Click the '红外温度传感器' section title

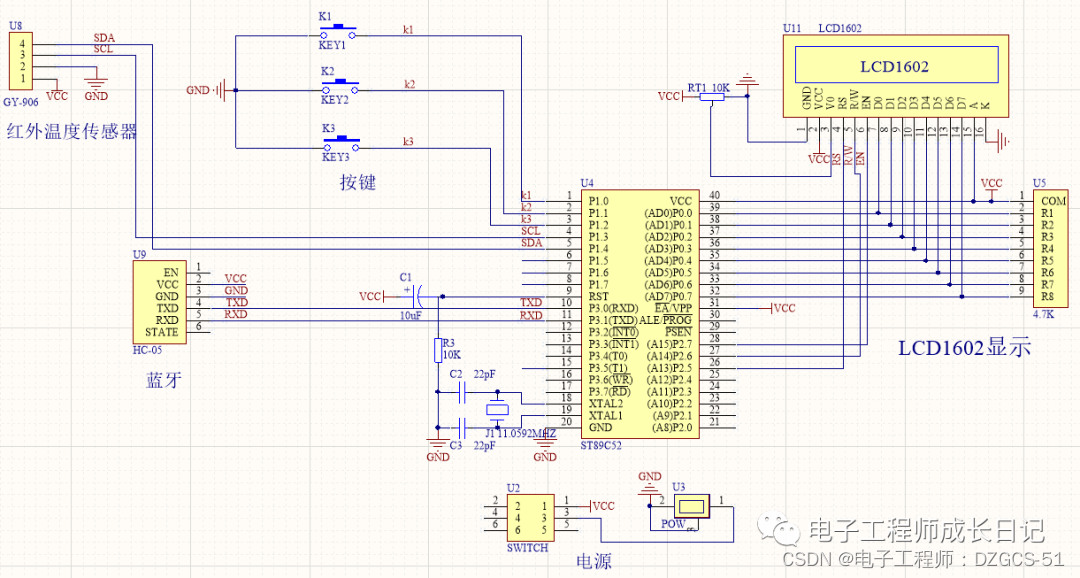click(72, 132)
